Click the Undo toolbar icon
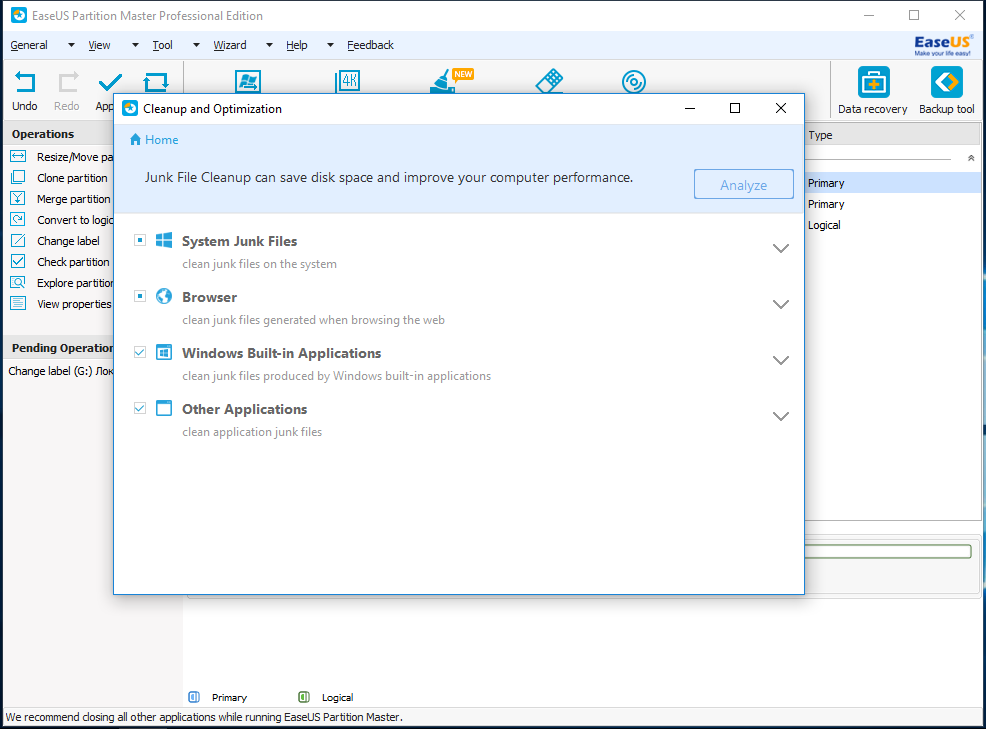The image size is (986, 729). [25, 82]
